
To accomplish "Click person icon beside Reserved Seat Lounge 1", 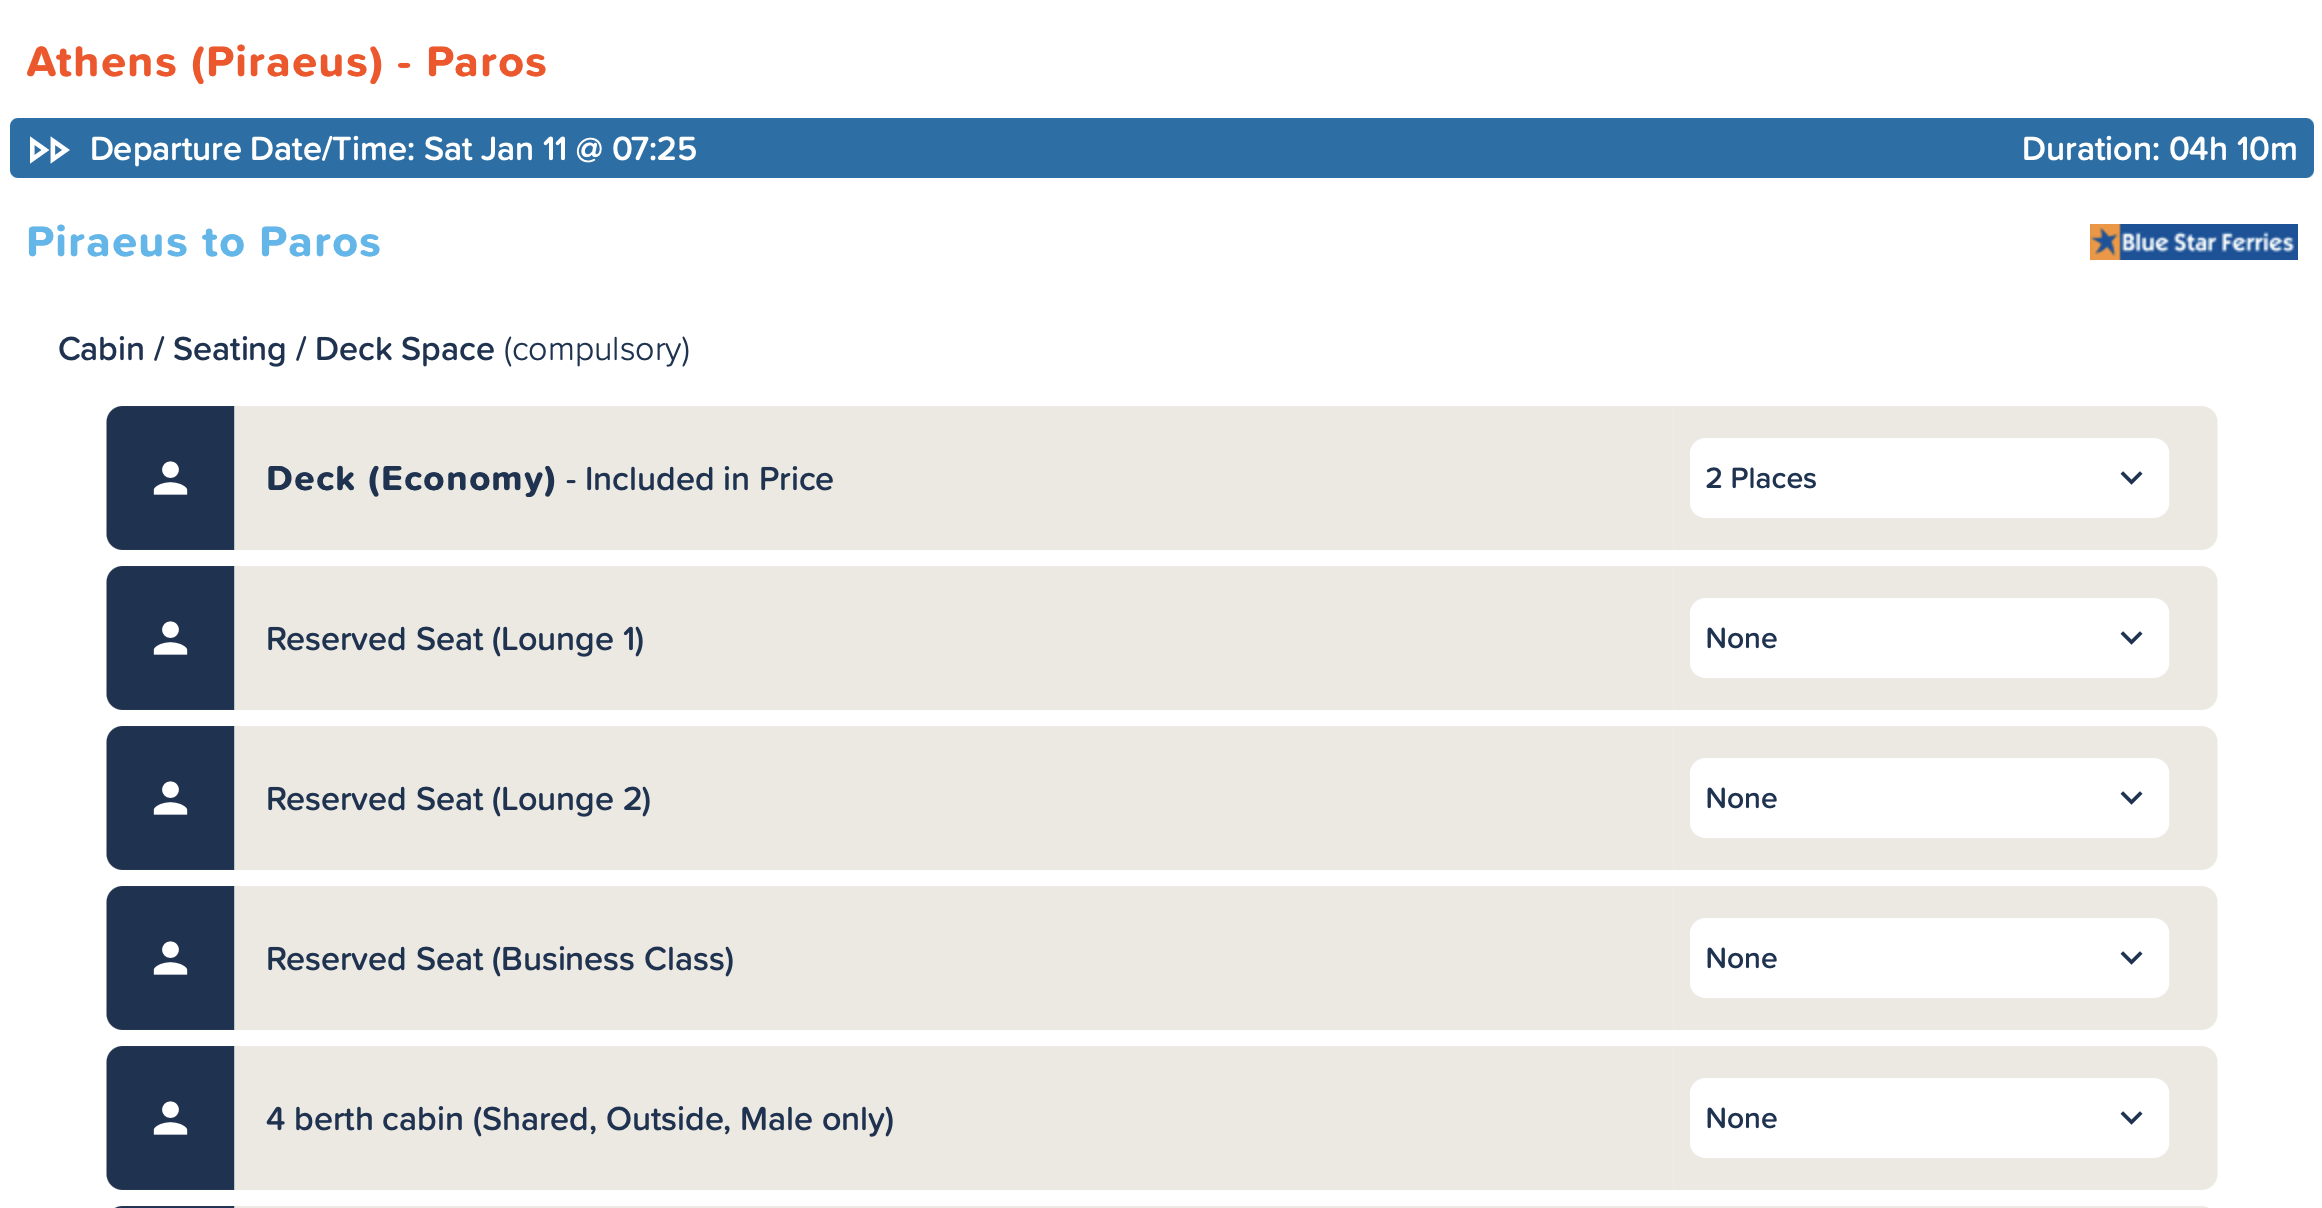I will tap(170, 638).
